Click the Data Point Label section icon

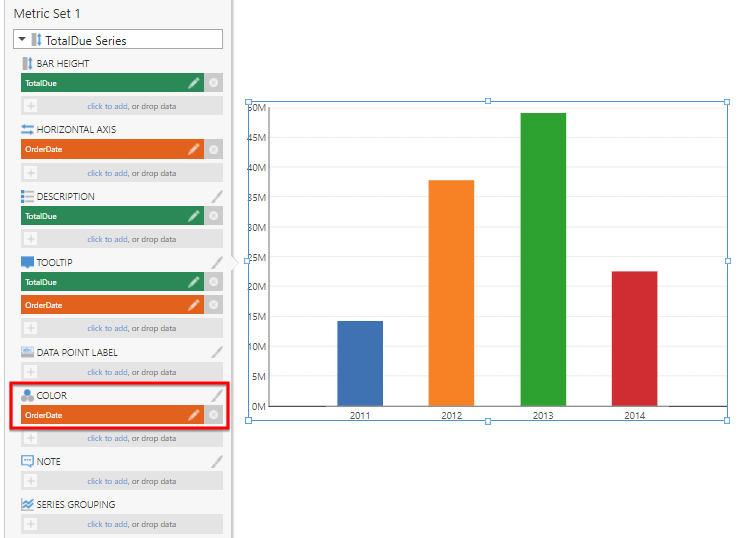[x=27, y=352]
